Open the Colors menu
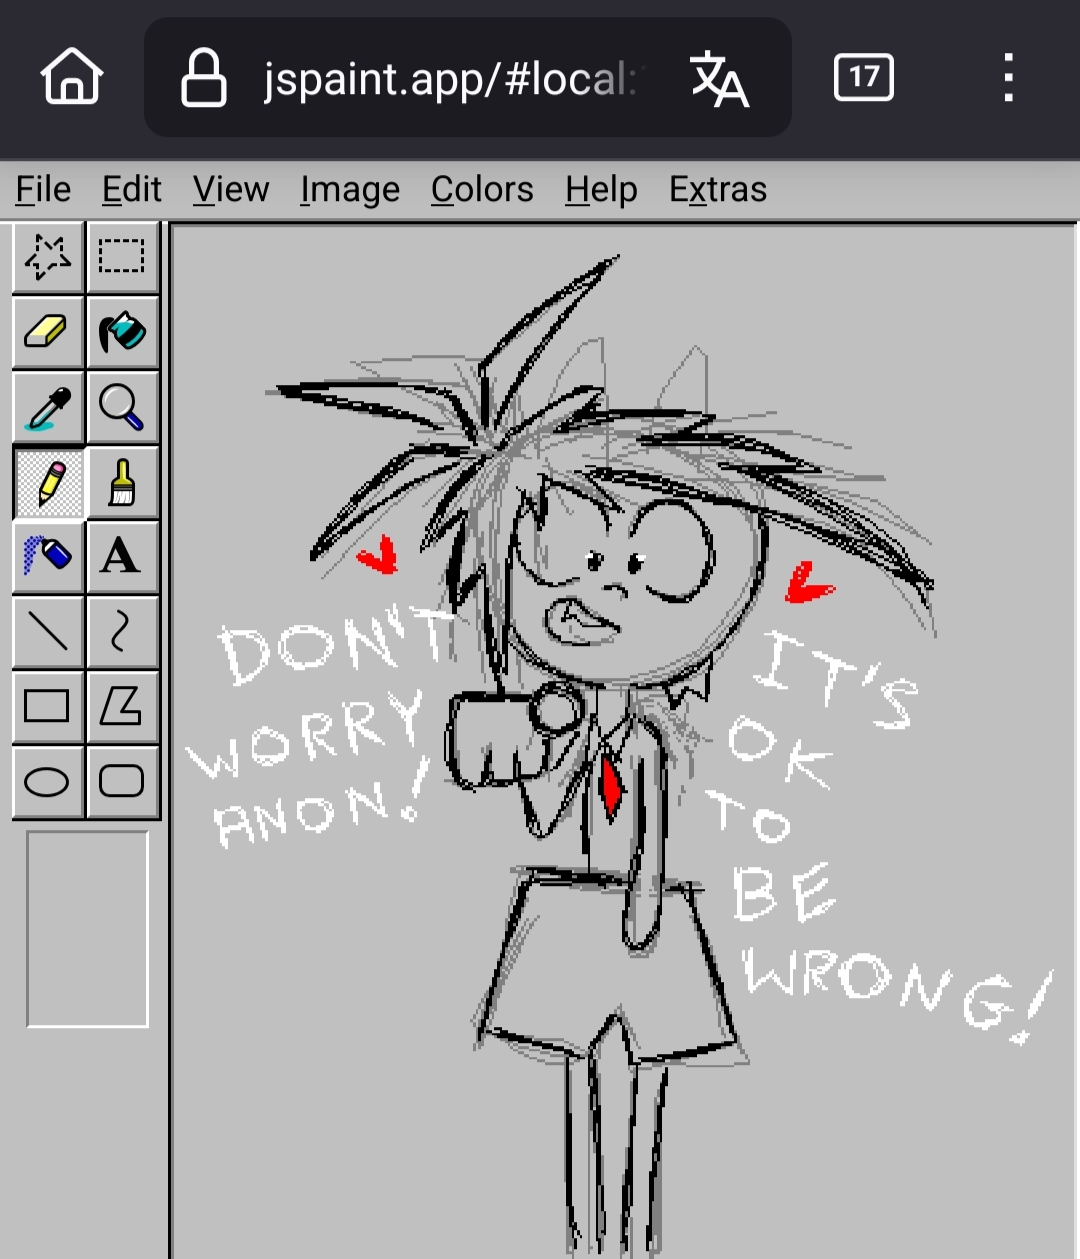This screenshot has width=1080, height=1259. click(482, 189)
